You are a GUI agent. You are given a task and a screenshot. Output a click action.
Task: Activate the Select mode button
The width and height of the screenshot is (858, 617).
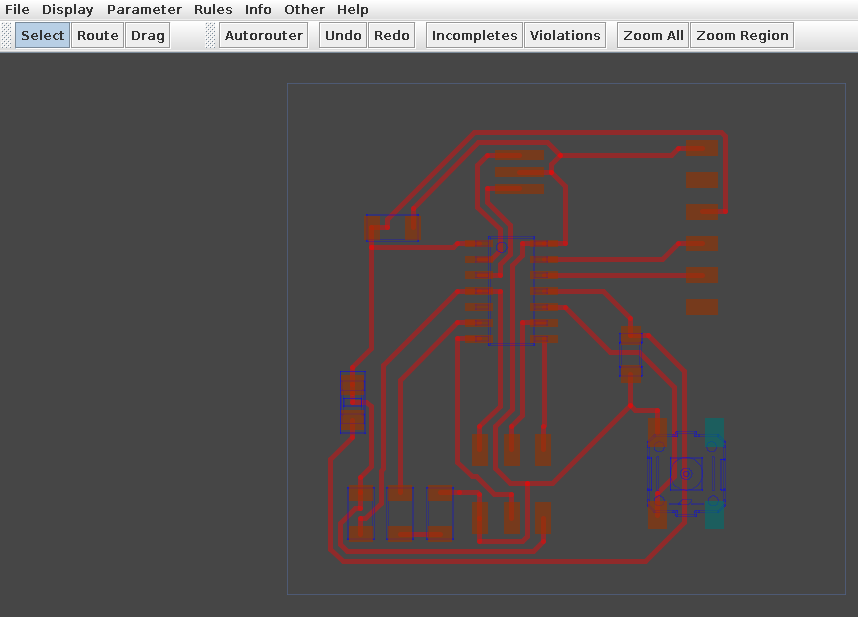(x=42, y=36)
